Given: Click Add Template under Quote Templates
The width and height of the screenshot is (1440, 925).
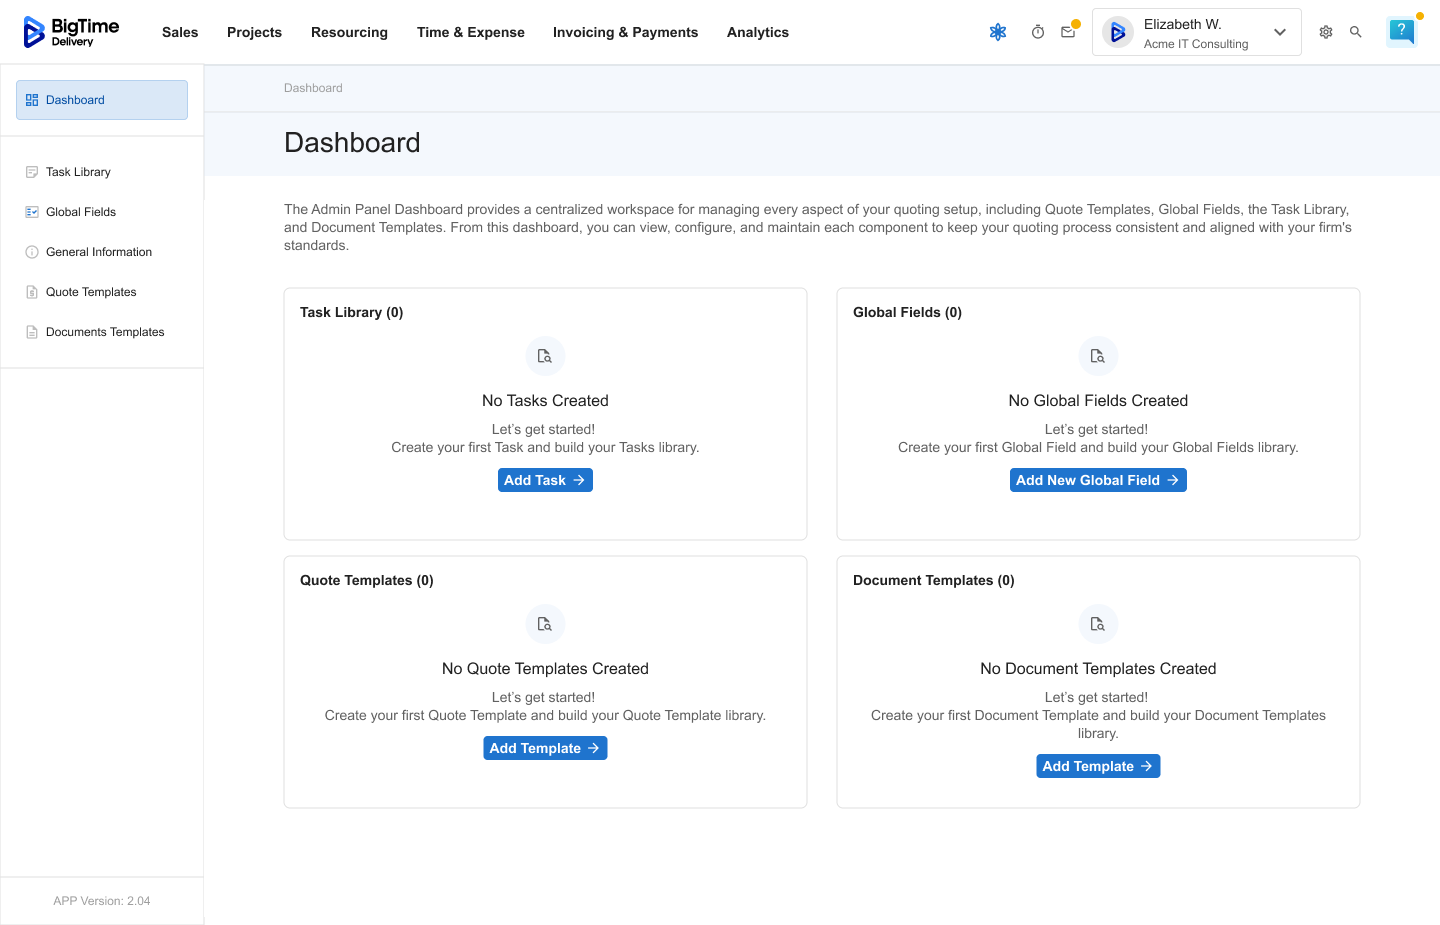Looking at the screenshot, I should pyautogui.click(x=545, y=748).
